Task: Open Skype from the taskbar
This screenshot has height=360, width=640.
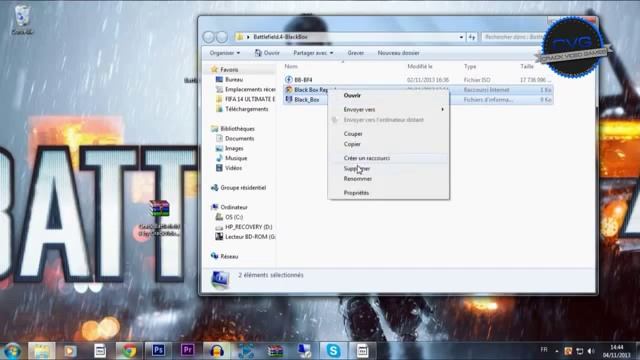Action: 333,351
